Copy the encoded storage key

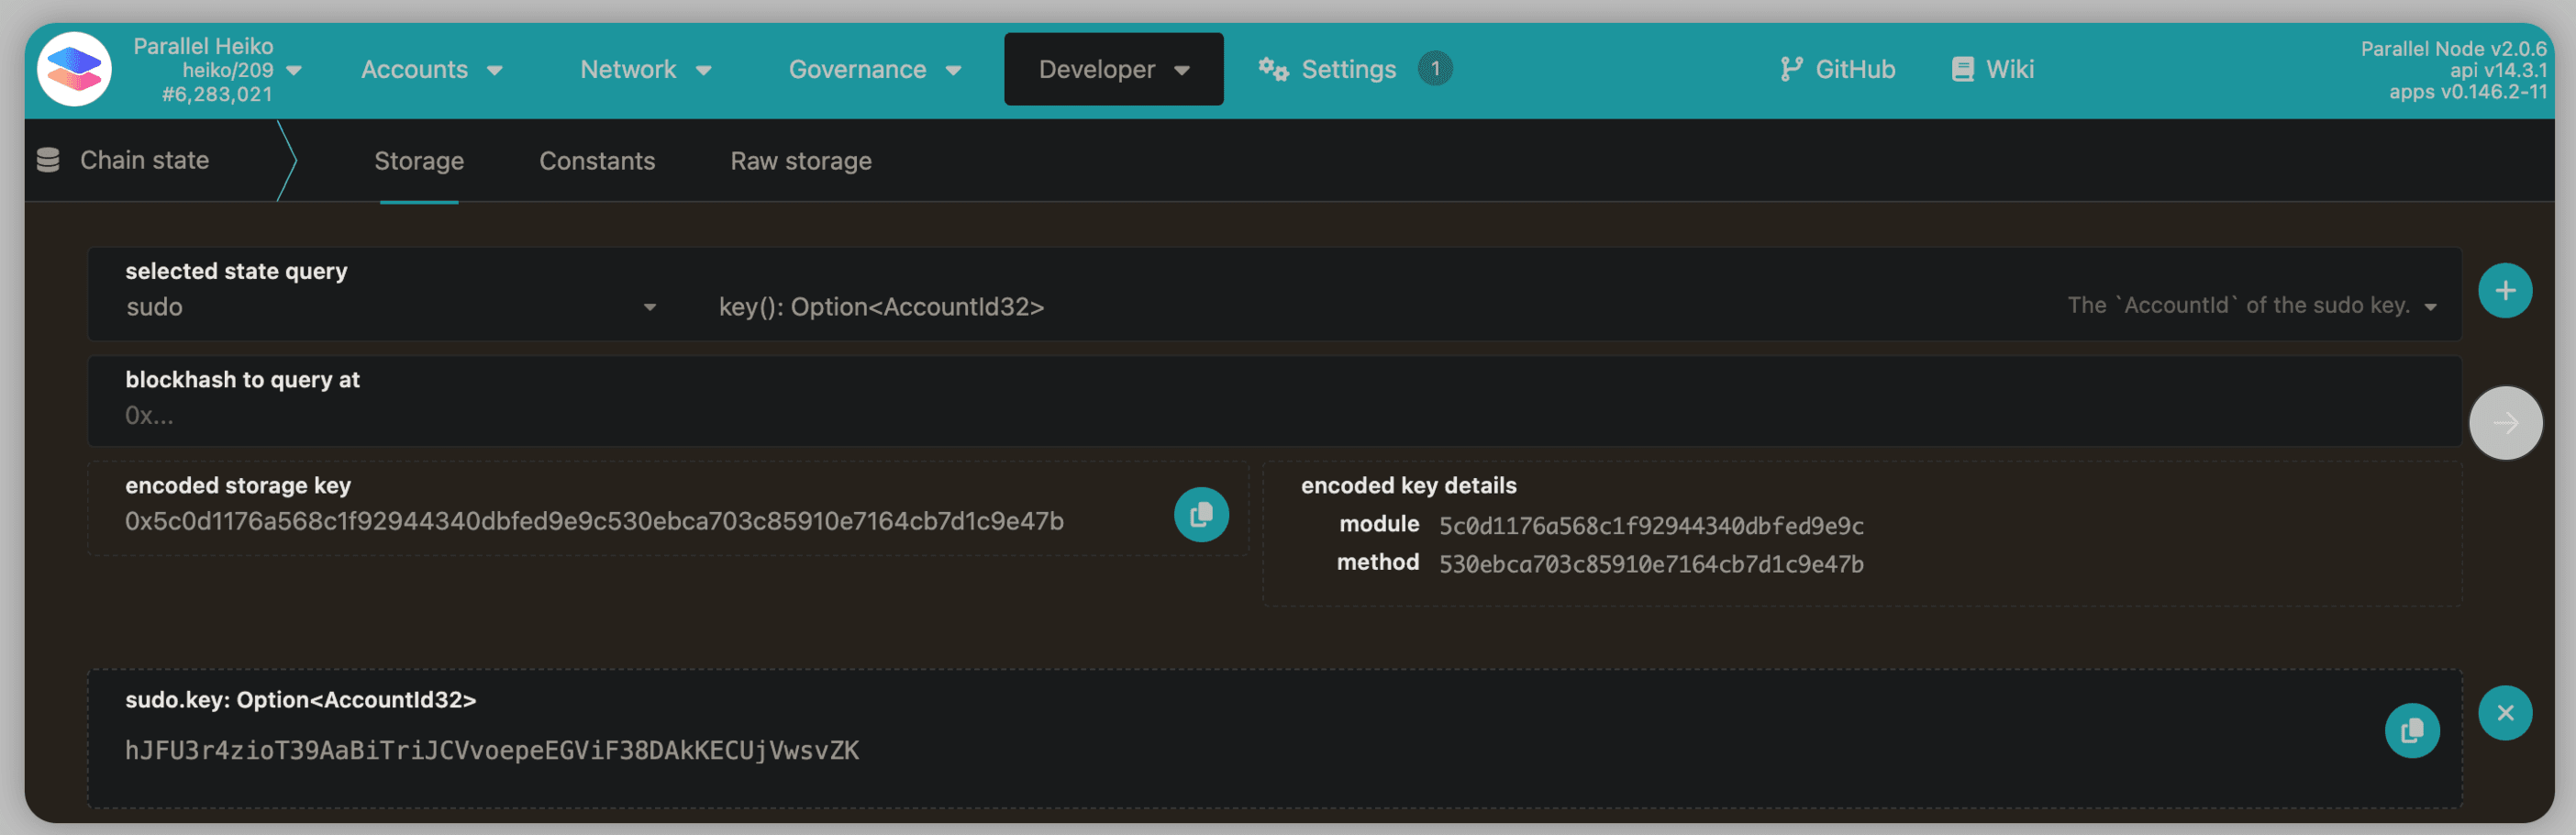1200,514
